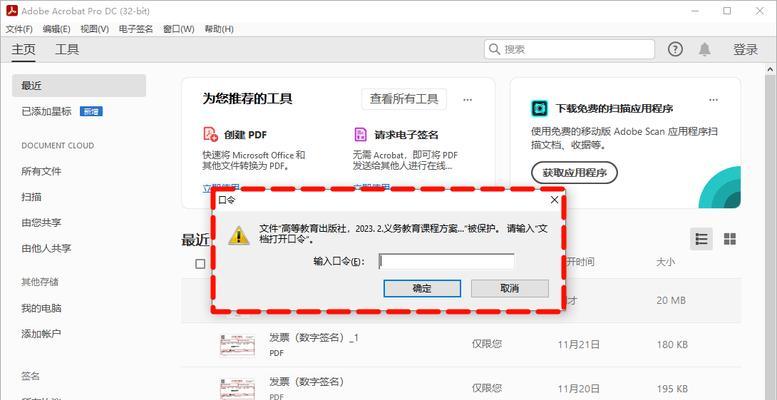Click the 195 KB size cell
The height and width of the screenshot is (400, 777).
click(x=672, y=388)
